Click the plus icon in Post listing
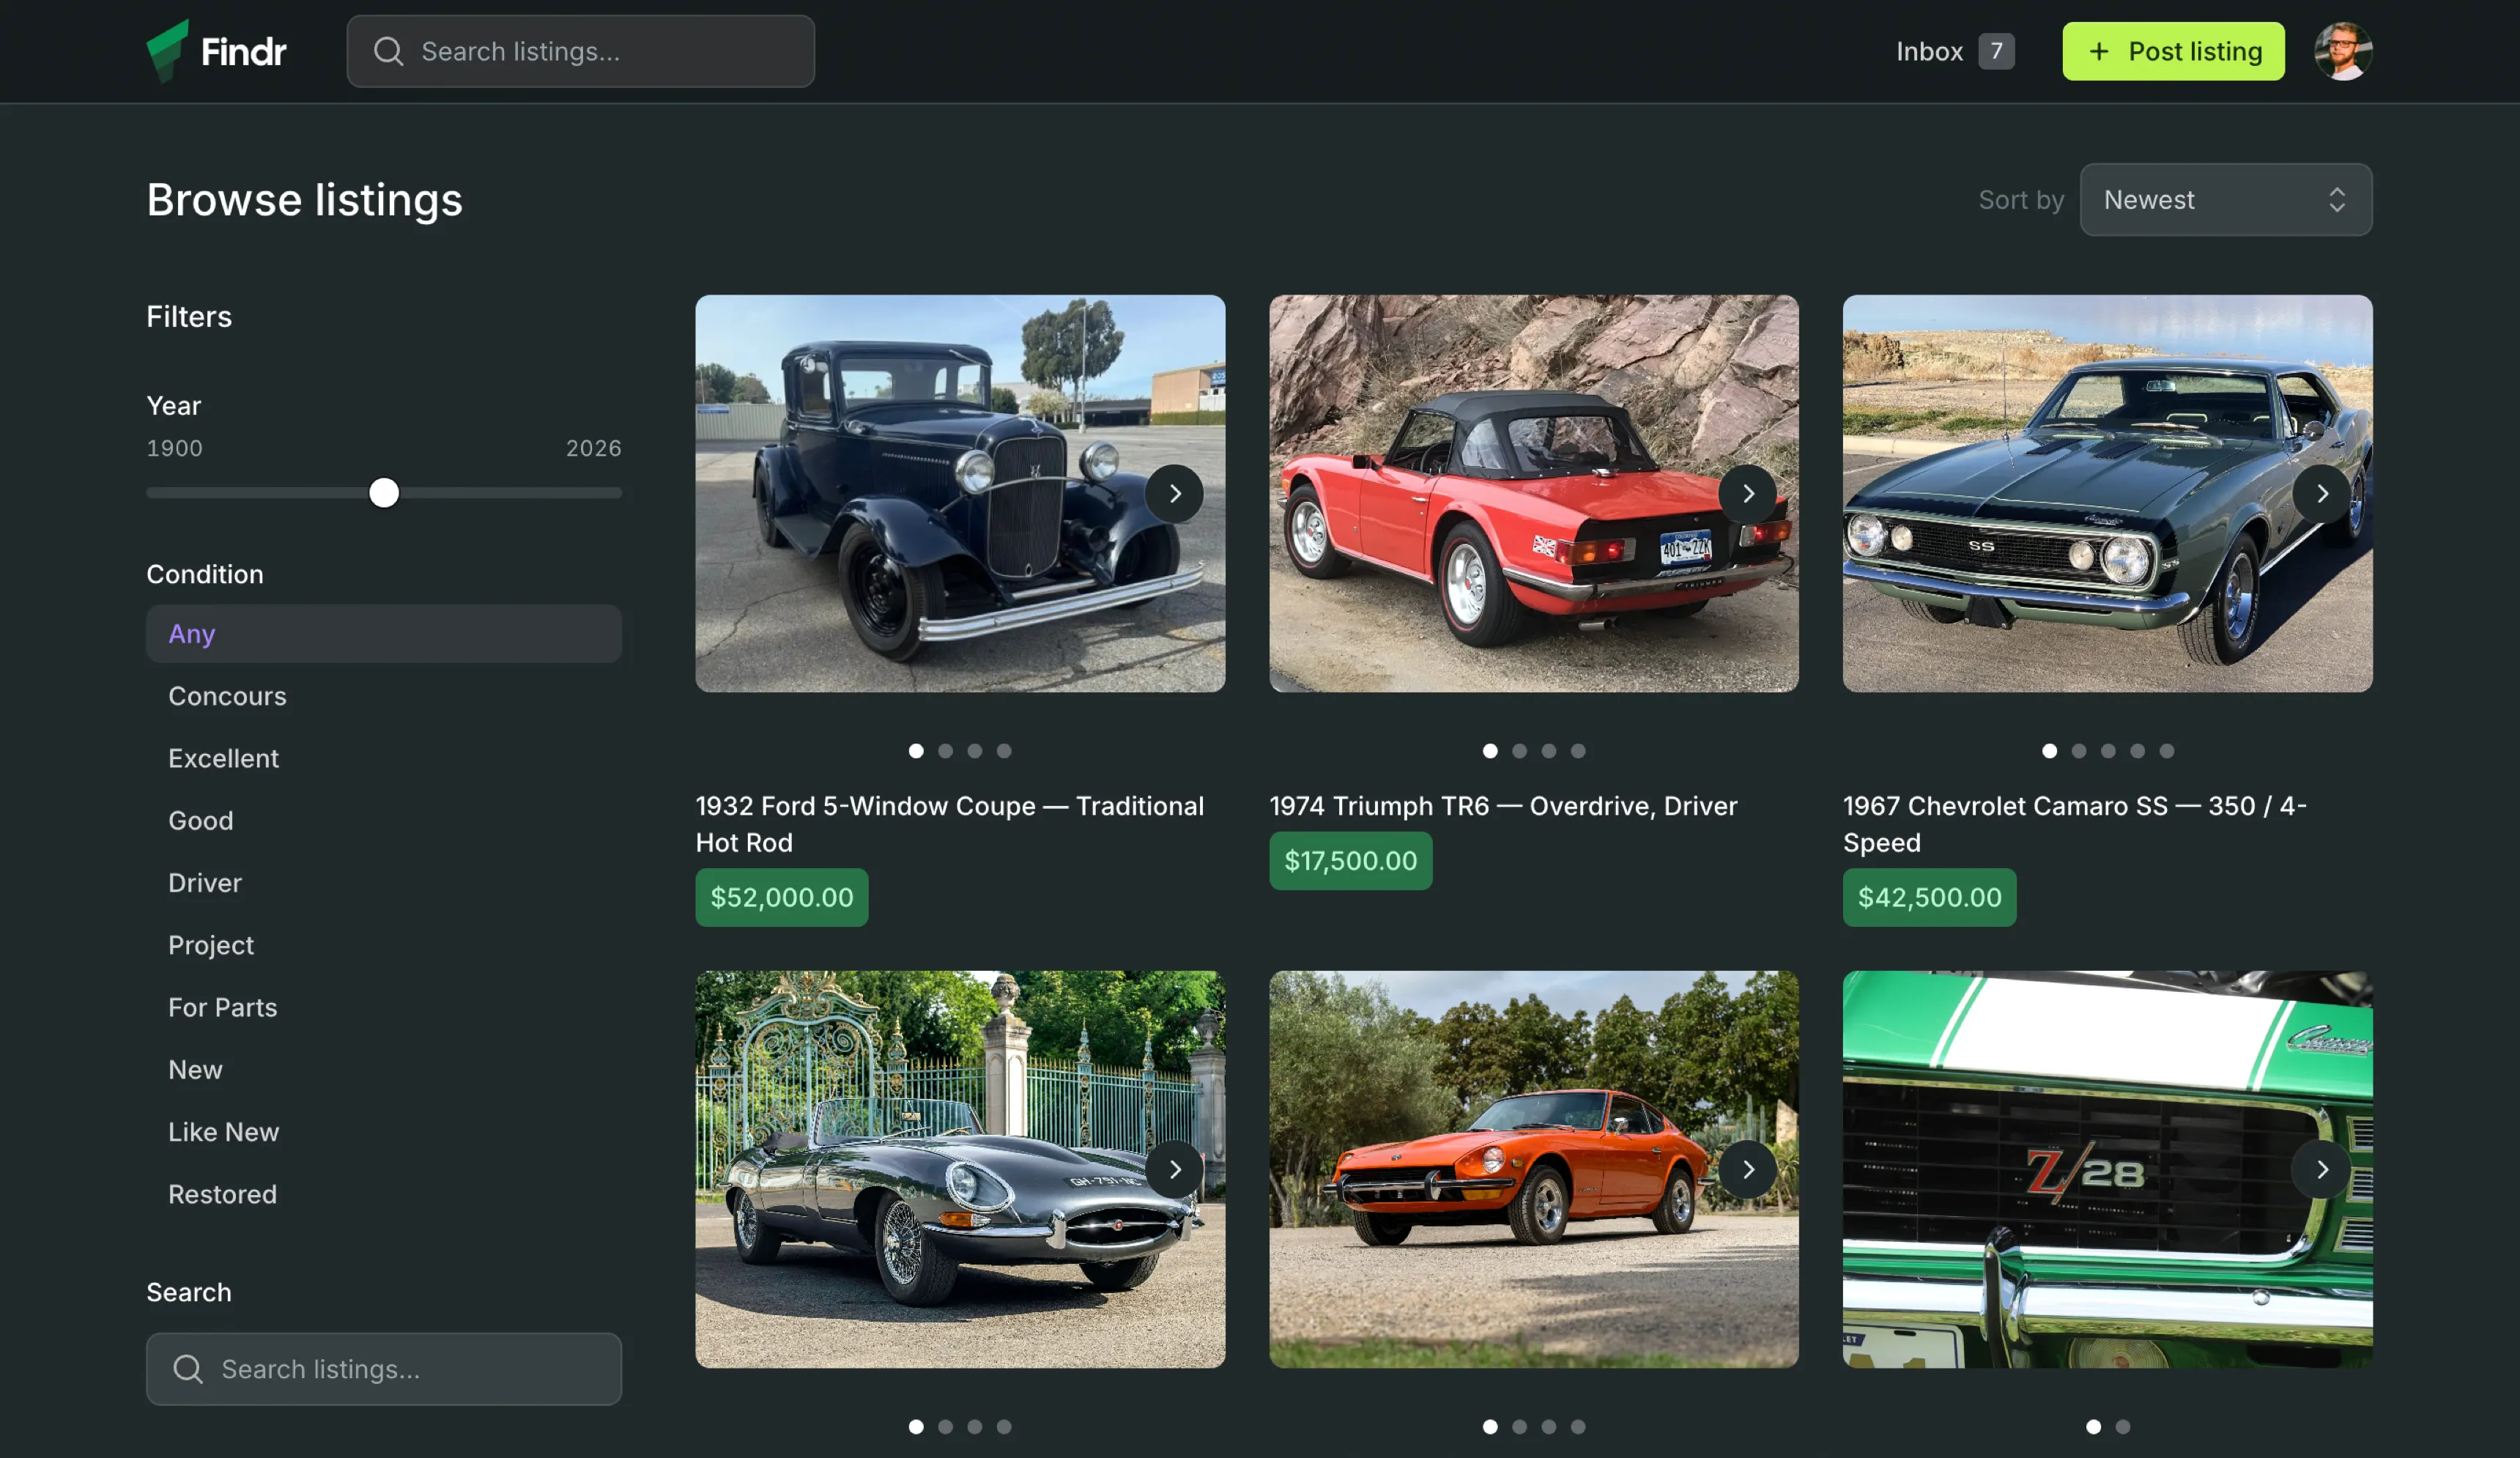Screen dimensions: 2520x1458 [2099, 51]
